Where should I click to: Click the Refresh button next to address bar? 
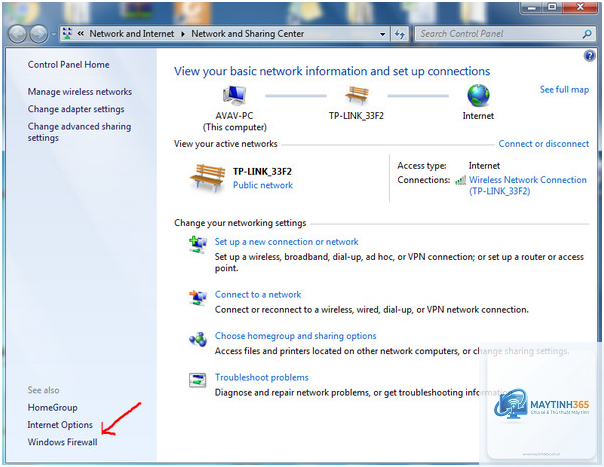coord(400,34)
